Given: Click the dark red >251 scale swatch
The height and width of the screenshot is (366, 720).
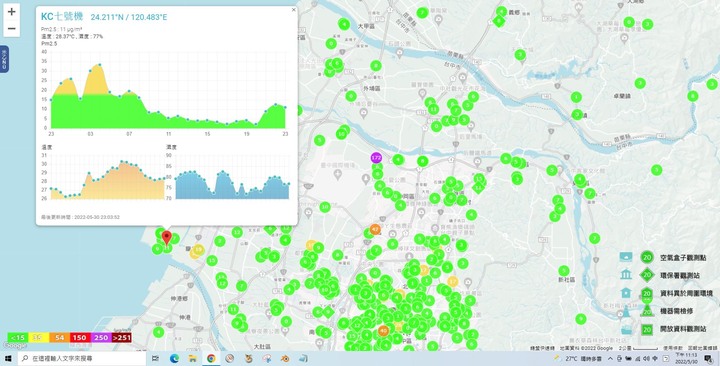Looking at the screenshot, I should coord(122,338).
